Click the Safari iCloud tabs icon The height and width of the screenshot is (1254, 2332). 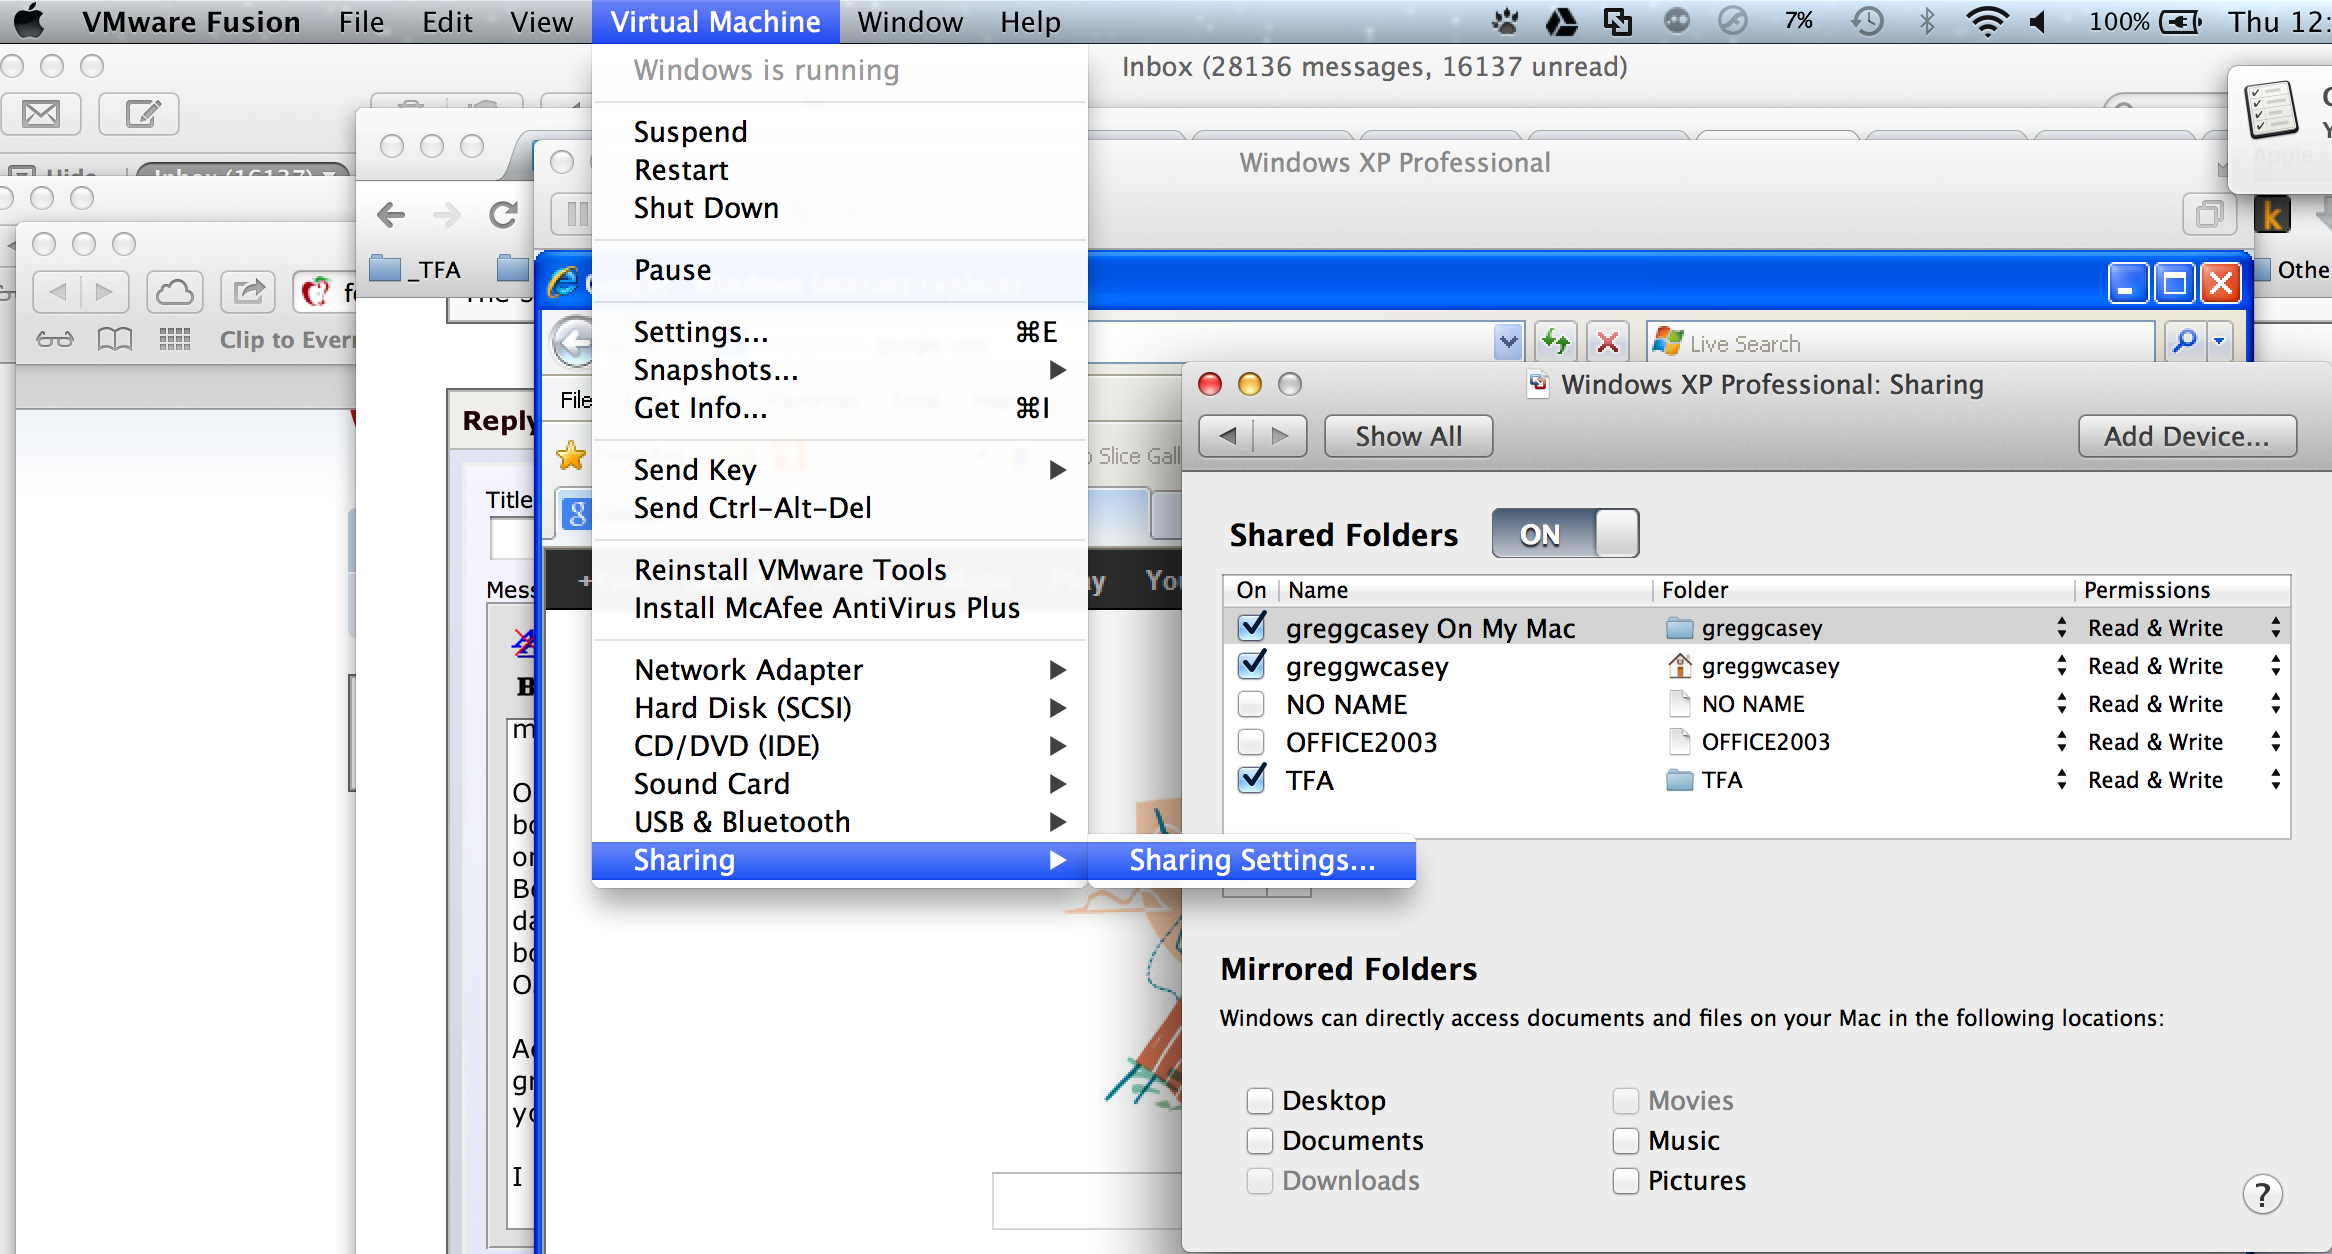tap(175, 292)
